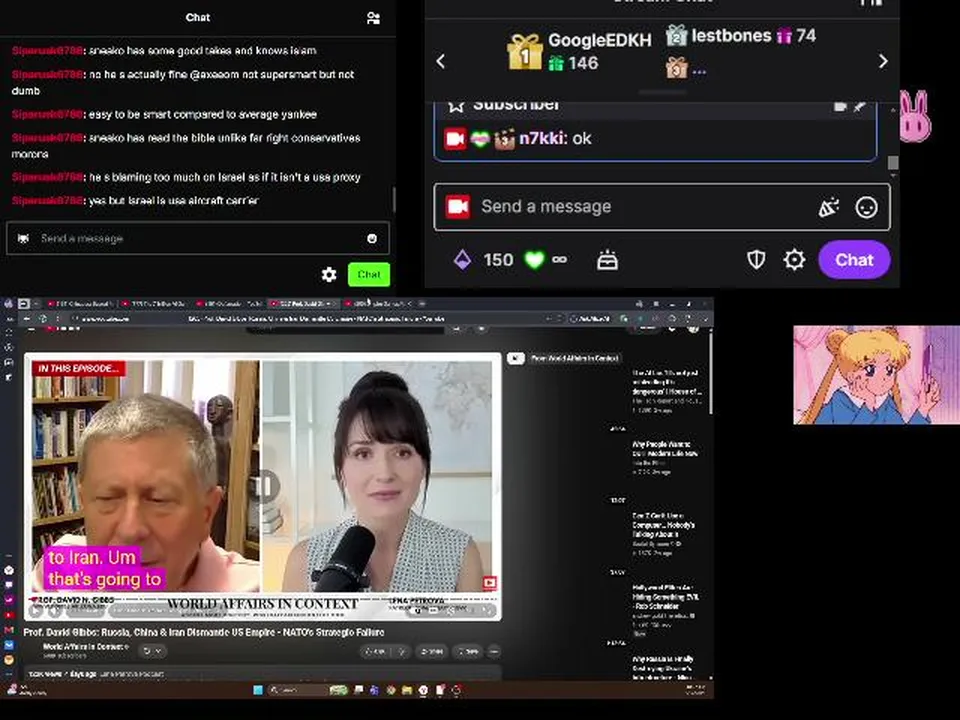This screenshot has height=720, width=960.
Task: Click the green Chat send button
Action: coord(369,274)
